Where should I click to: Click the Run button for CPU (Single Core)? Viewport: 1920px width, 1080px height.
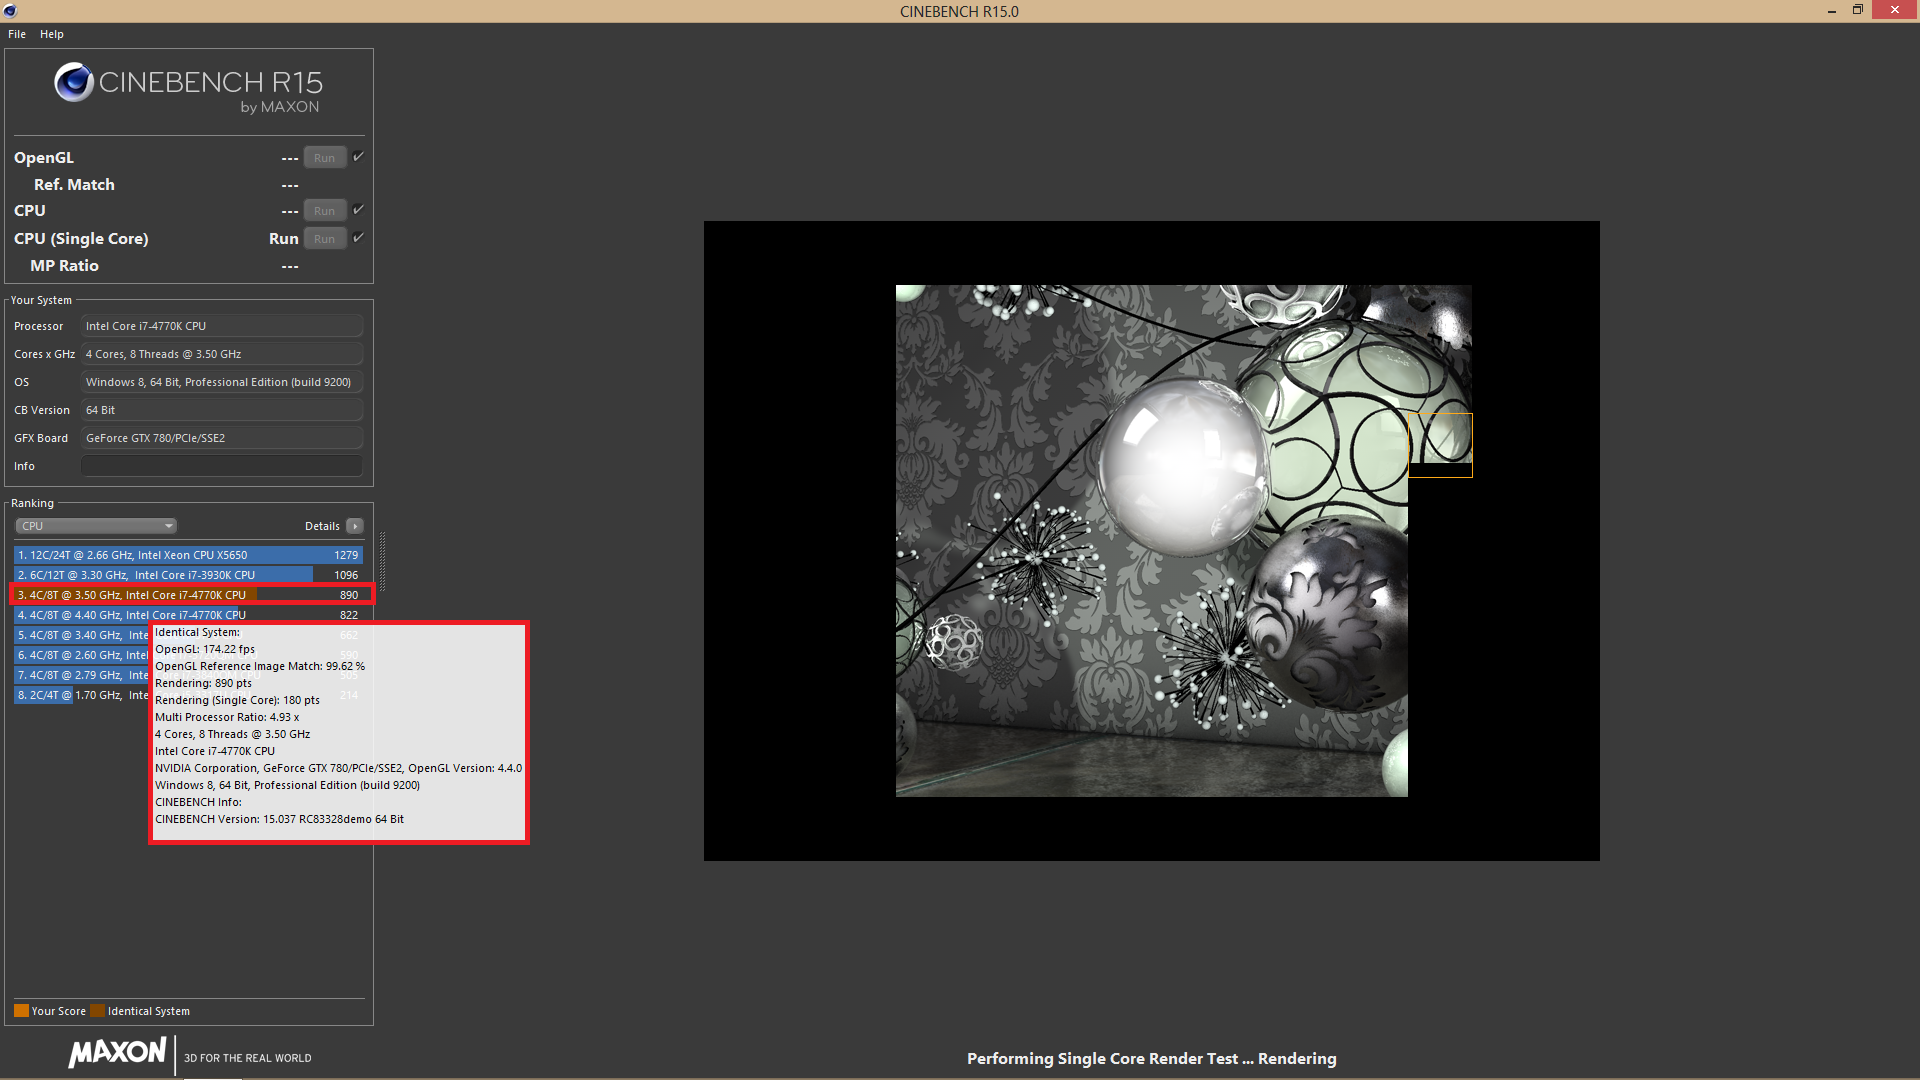pos(325,239)
